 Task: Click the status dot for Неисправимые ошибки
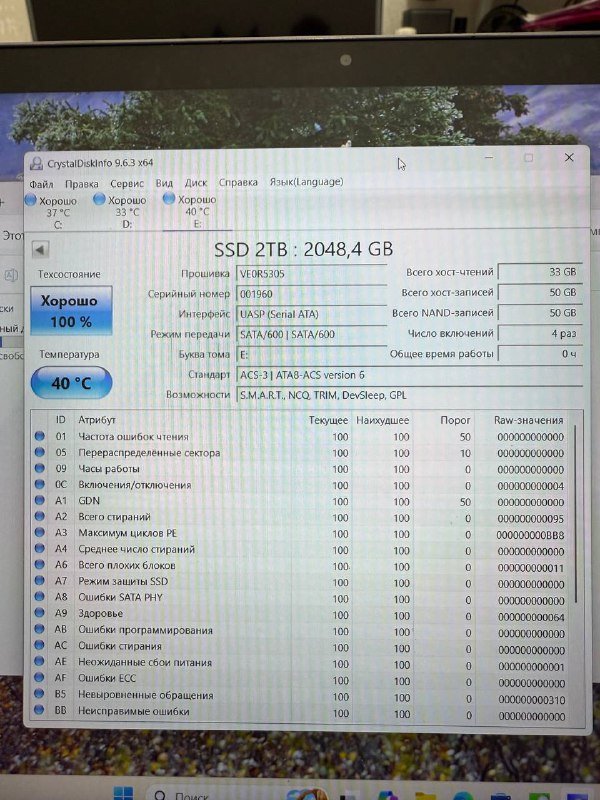click(x=39, y=710)
